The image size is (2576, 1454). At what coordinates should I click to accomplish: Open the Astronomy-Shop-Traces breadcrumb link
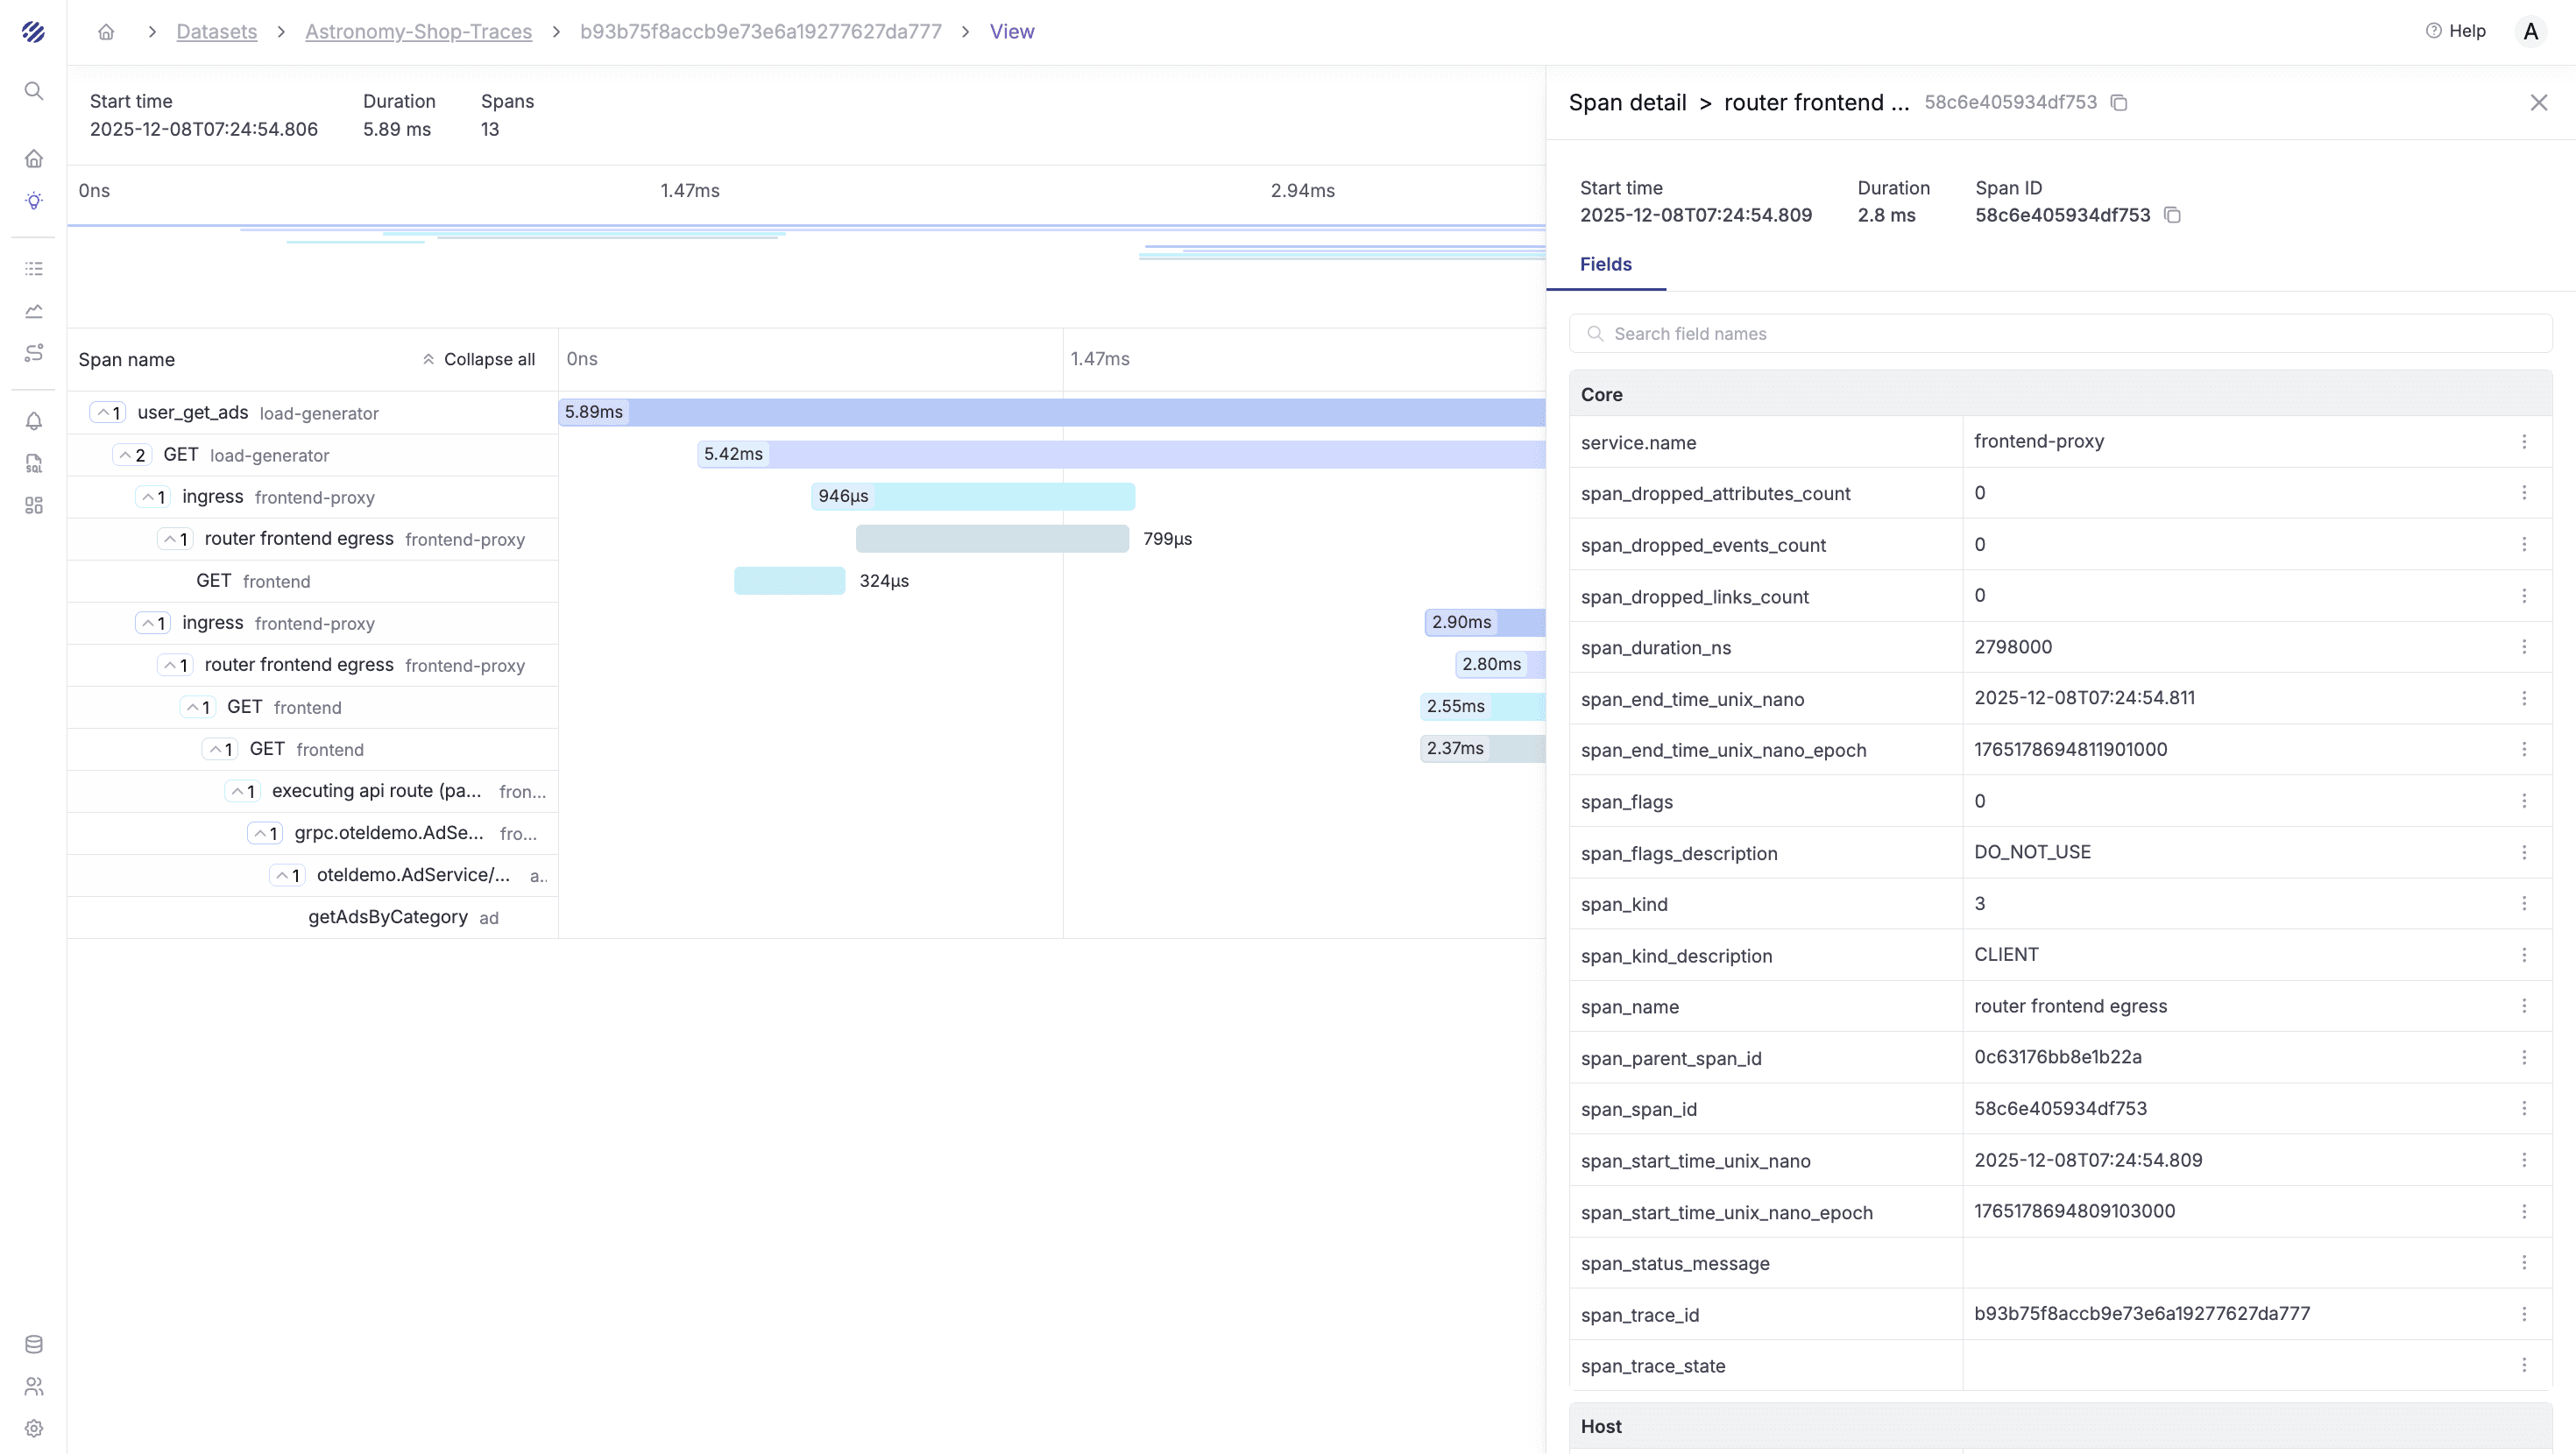pyautogui.click(x=418, y=32)
